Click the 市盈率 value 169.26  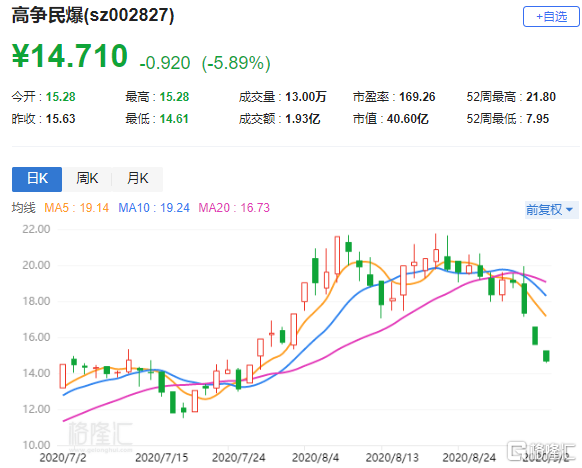[x=417, y=97]
